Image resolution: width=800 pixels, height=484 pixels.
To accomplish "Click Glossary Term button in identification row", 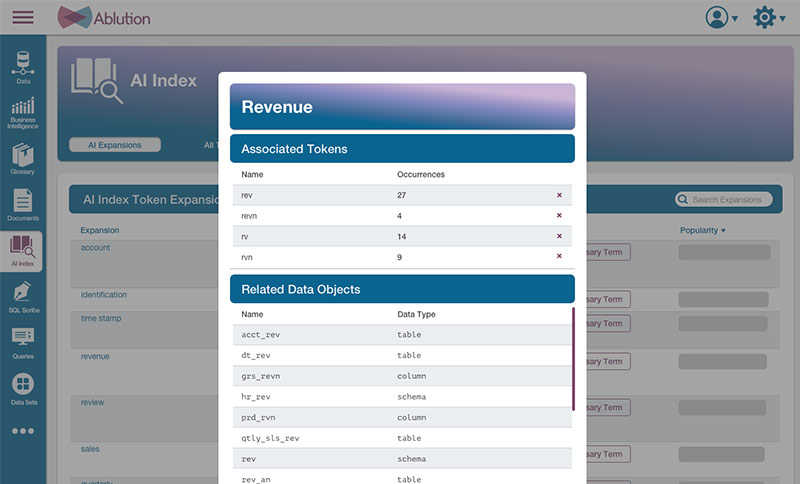I will (x=608, y=299).
